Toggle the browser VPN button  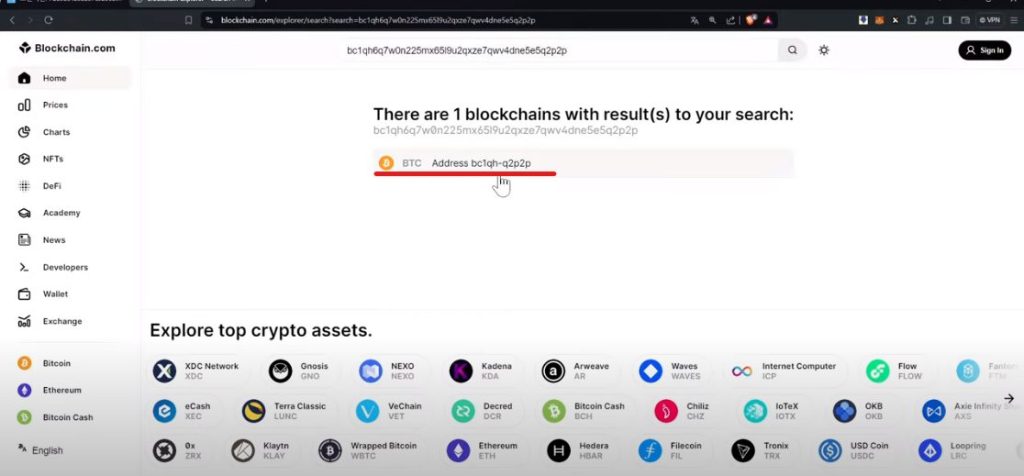click(x=989, y=20)
